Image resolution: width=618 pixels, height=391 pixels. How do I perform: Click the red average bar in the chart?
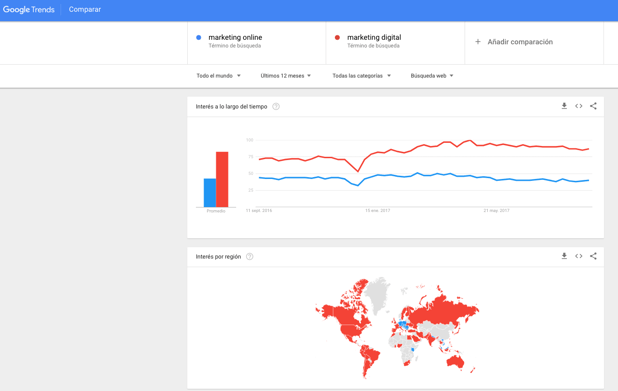(222, 179)
